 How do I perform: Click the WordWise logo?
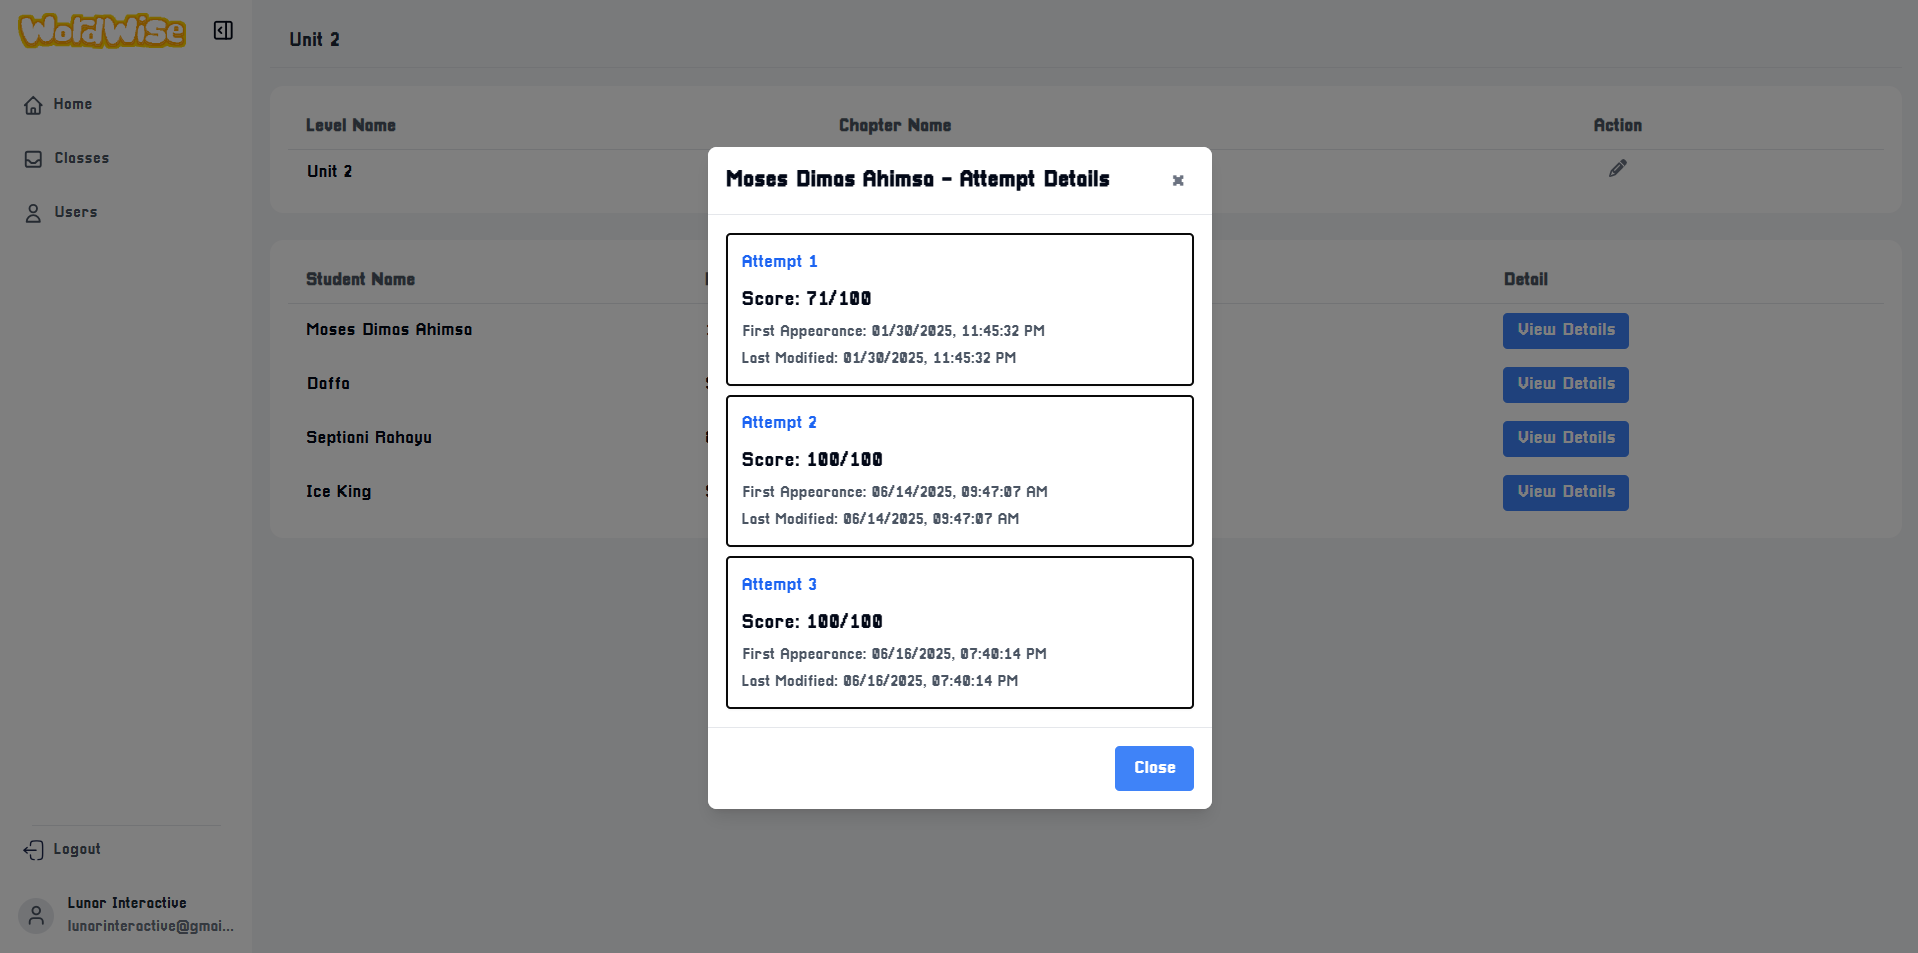point(102,31)
